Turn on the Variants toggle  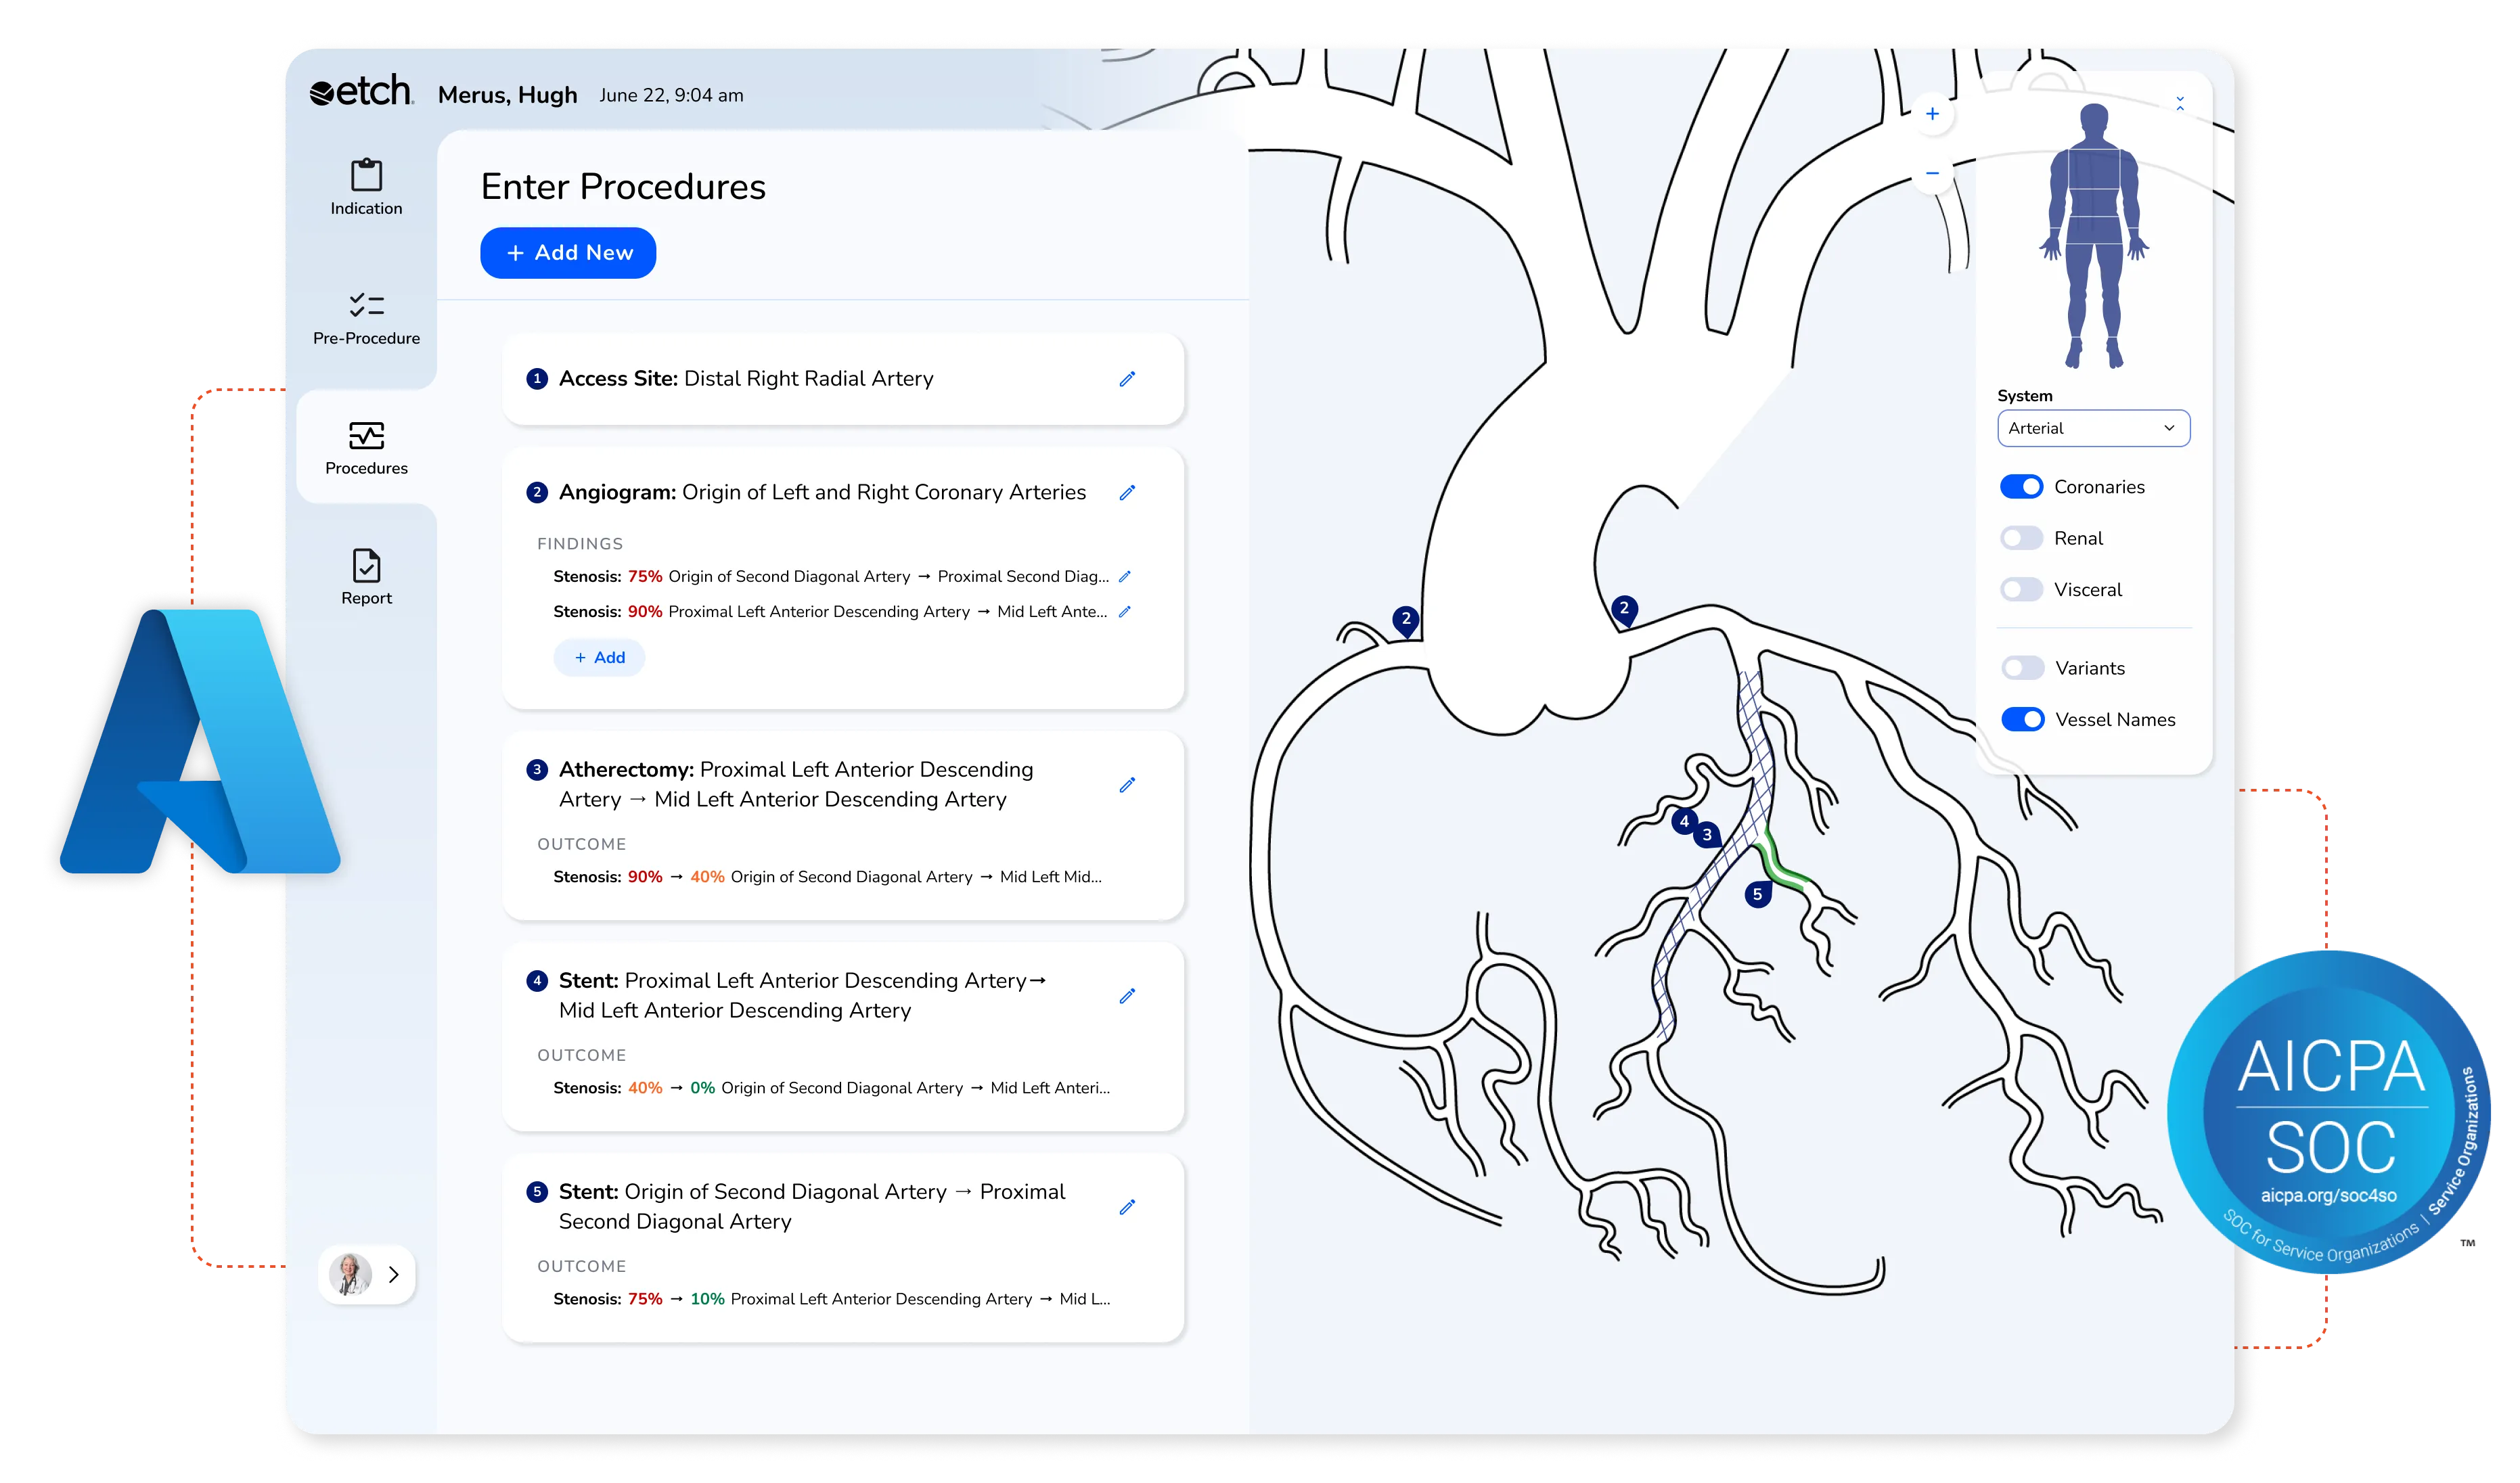(x=2021, y=667)
